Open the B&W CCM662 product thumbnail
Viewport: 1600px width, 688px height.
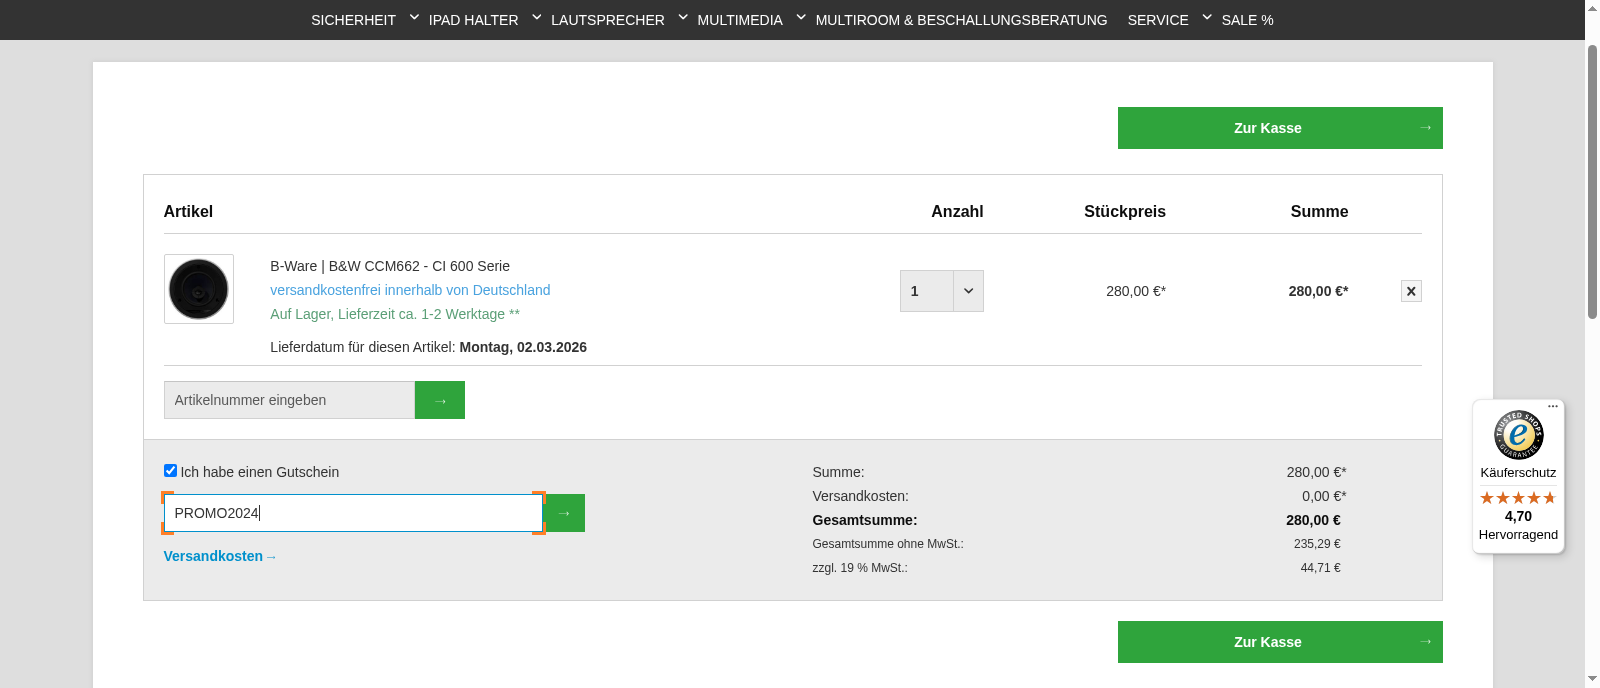199,289
